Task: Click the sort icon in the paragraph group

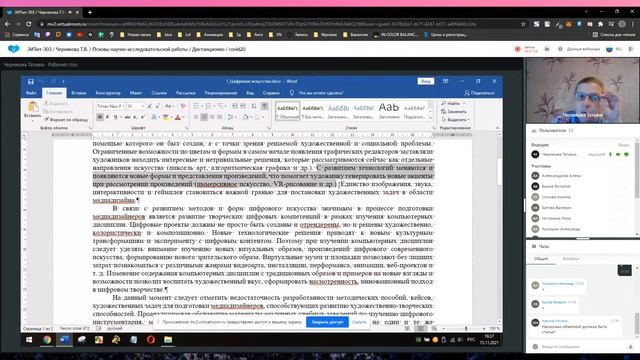Action: click(254, 106)
